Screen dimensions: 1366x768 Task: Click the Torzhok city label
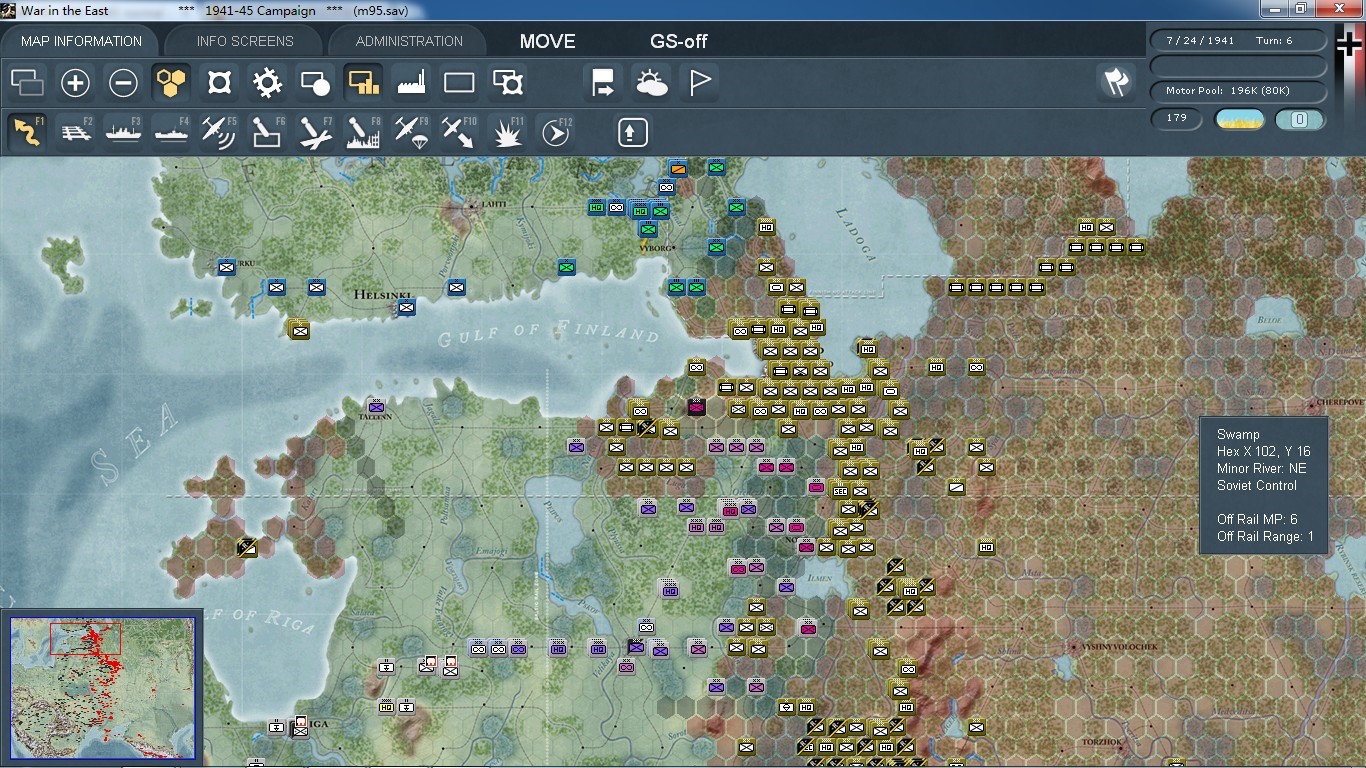click(x=1102, y=742)
